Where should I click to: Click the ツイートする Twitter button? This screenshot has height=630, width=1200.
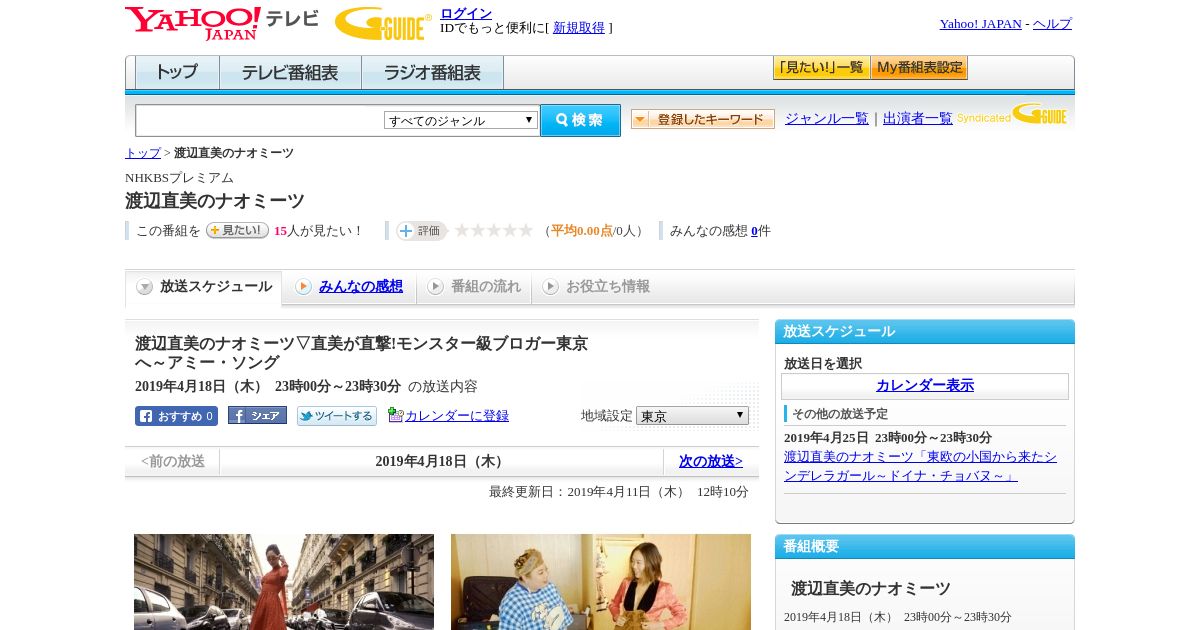click(337, 416)
